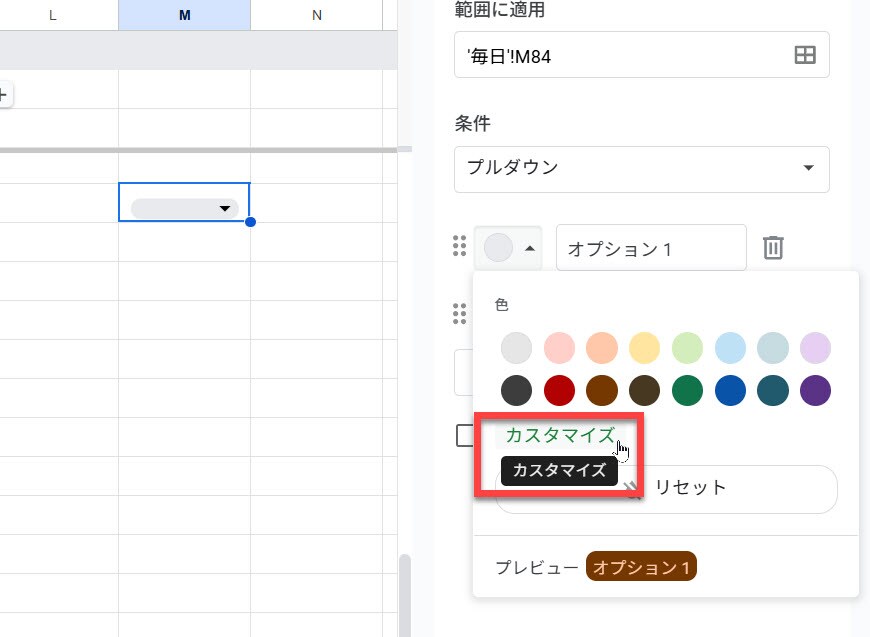Click the second row drag handle
This screenshot has height=637, width=870.
(460, 314)
